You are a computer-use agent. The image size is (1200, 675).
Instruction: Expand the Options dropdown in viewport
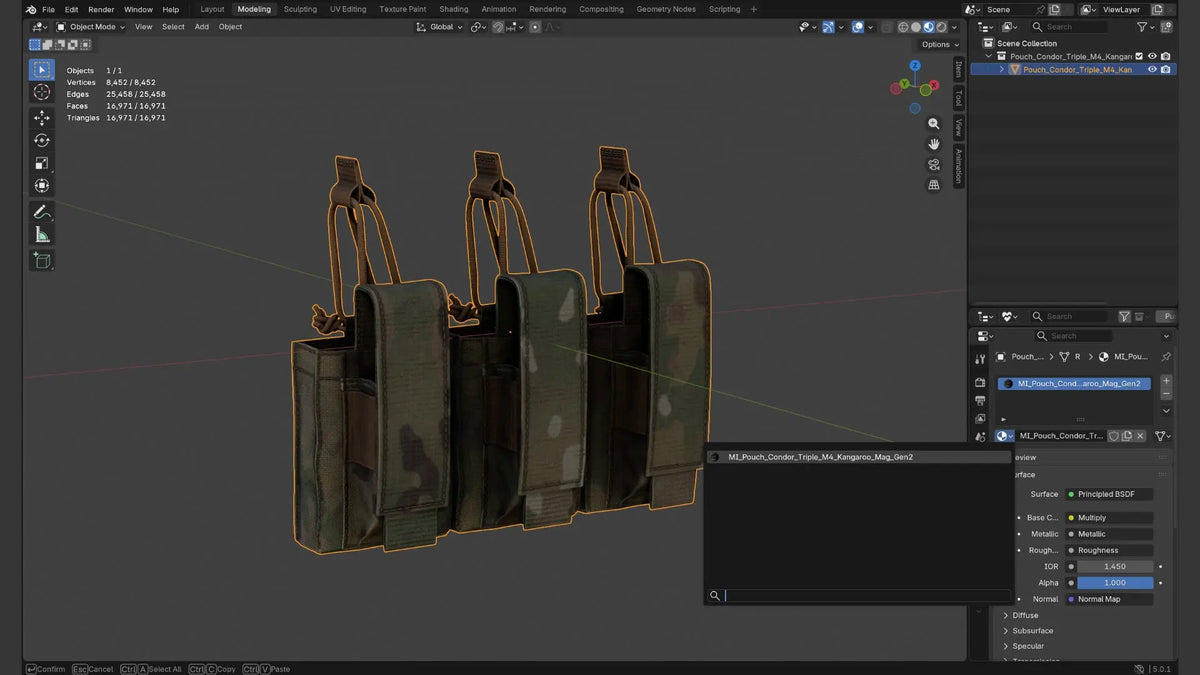[x=940, y=44]
